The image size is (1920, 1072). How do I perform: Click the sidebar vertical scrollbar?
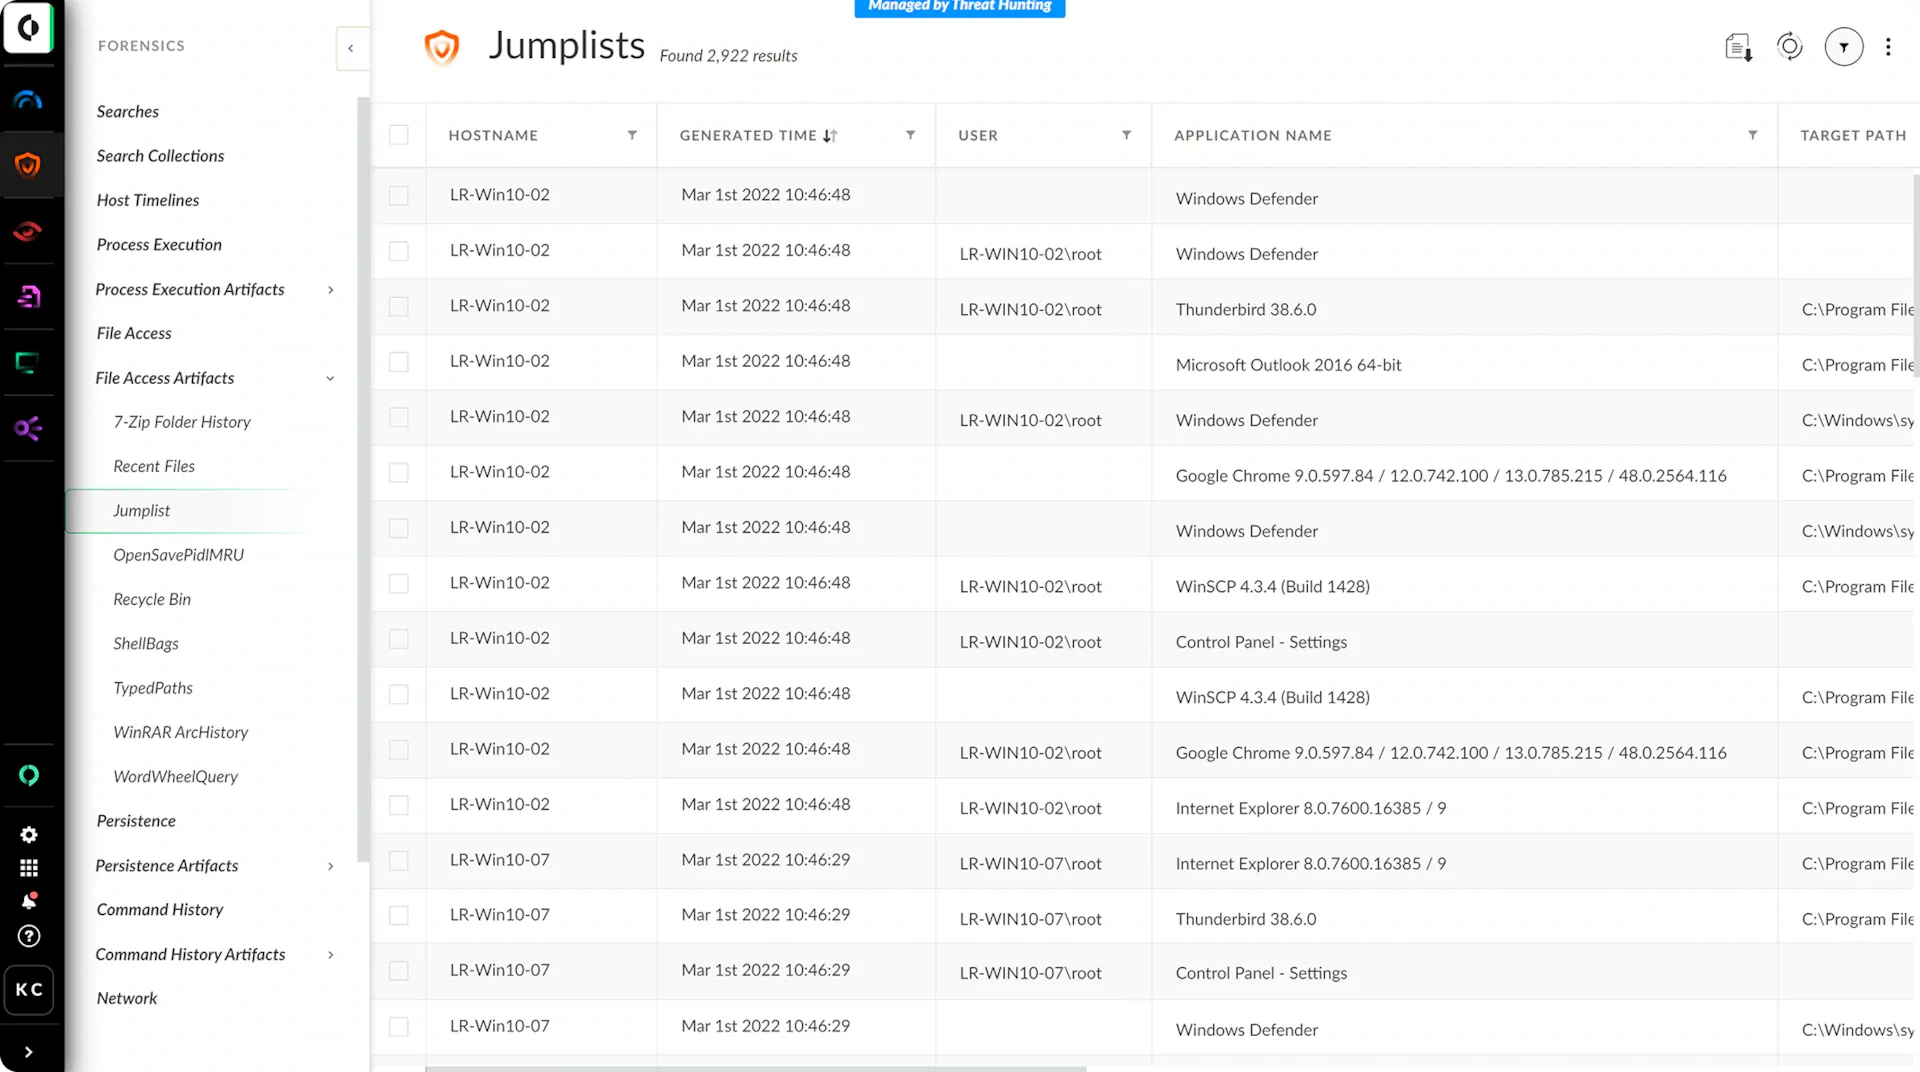(363, 480)
